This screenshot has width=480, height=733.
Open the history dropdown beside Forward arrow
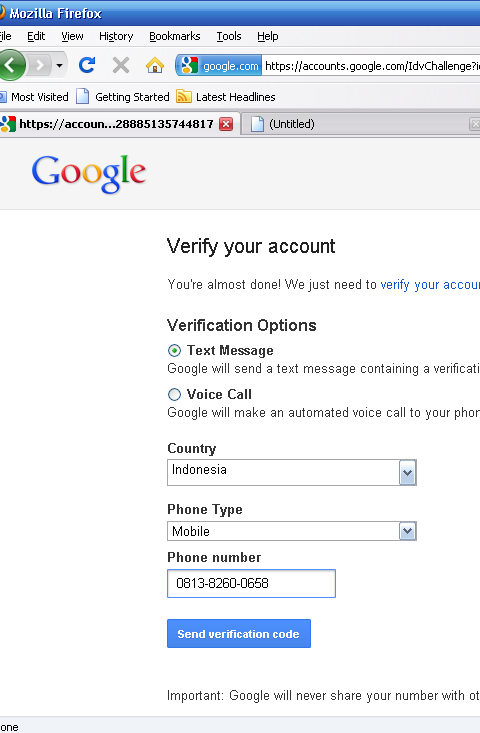coord(59,65)
